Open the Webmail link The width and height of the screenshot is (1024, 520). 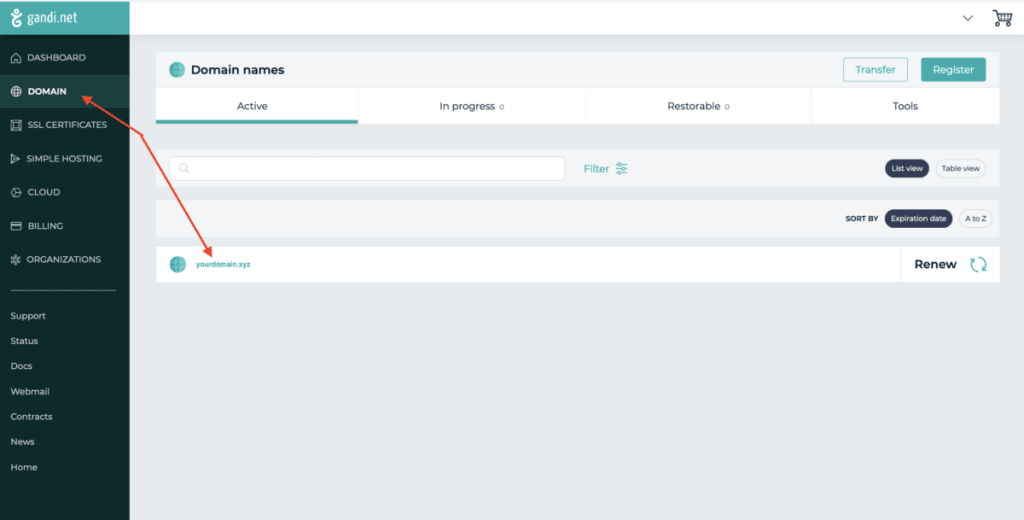[x=30, y=392]
